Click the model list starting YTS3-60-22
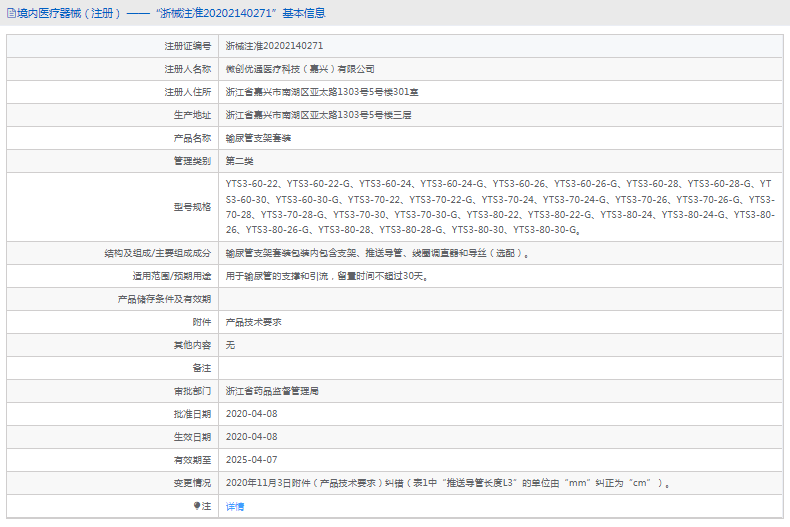This screenshot has width=790, height=527. (x=500, y=207)
